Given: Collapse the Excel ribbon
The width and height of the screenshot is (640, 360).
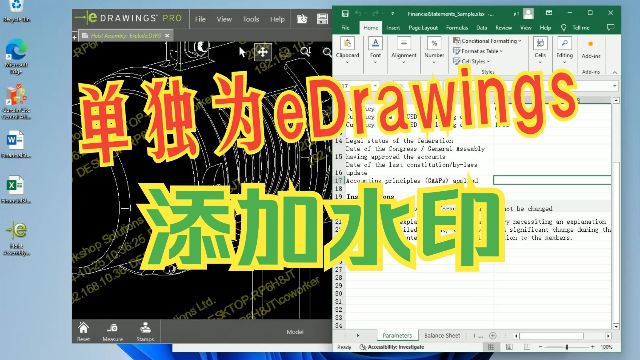Looking at the screenshot, I should [615, 72].
